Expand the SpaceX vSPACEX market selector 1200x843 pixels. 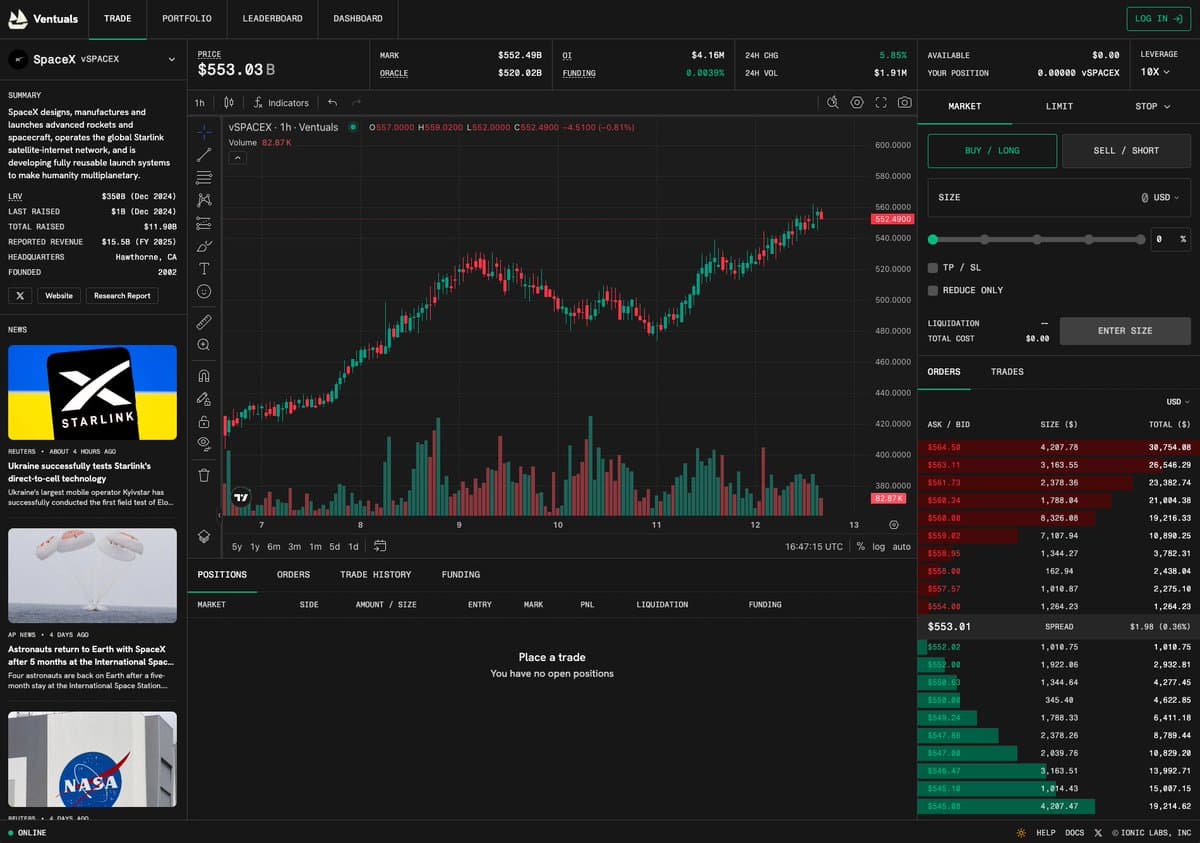pos(92,59)
